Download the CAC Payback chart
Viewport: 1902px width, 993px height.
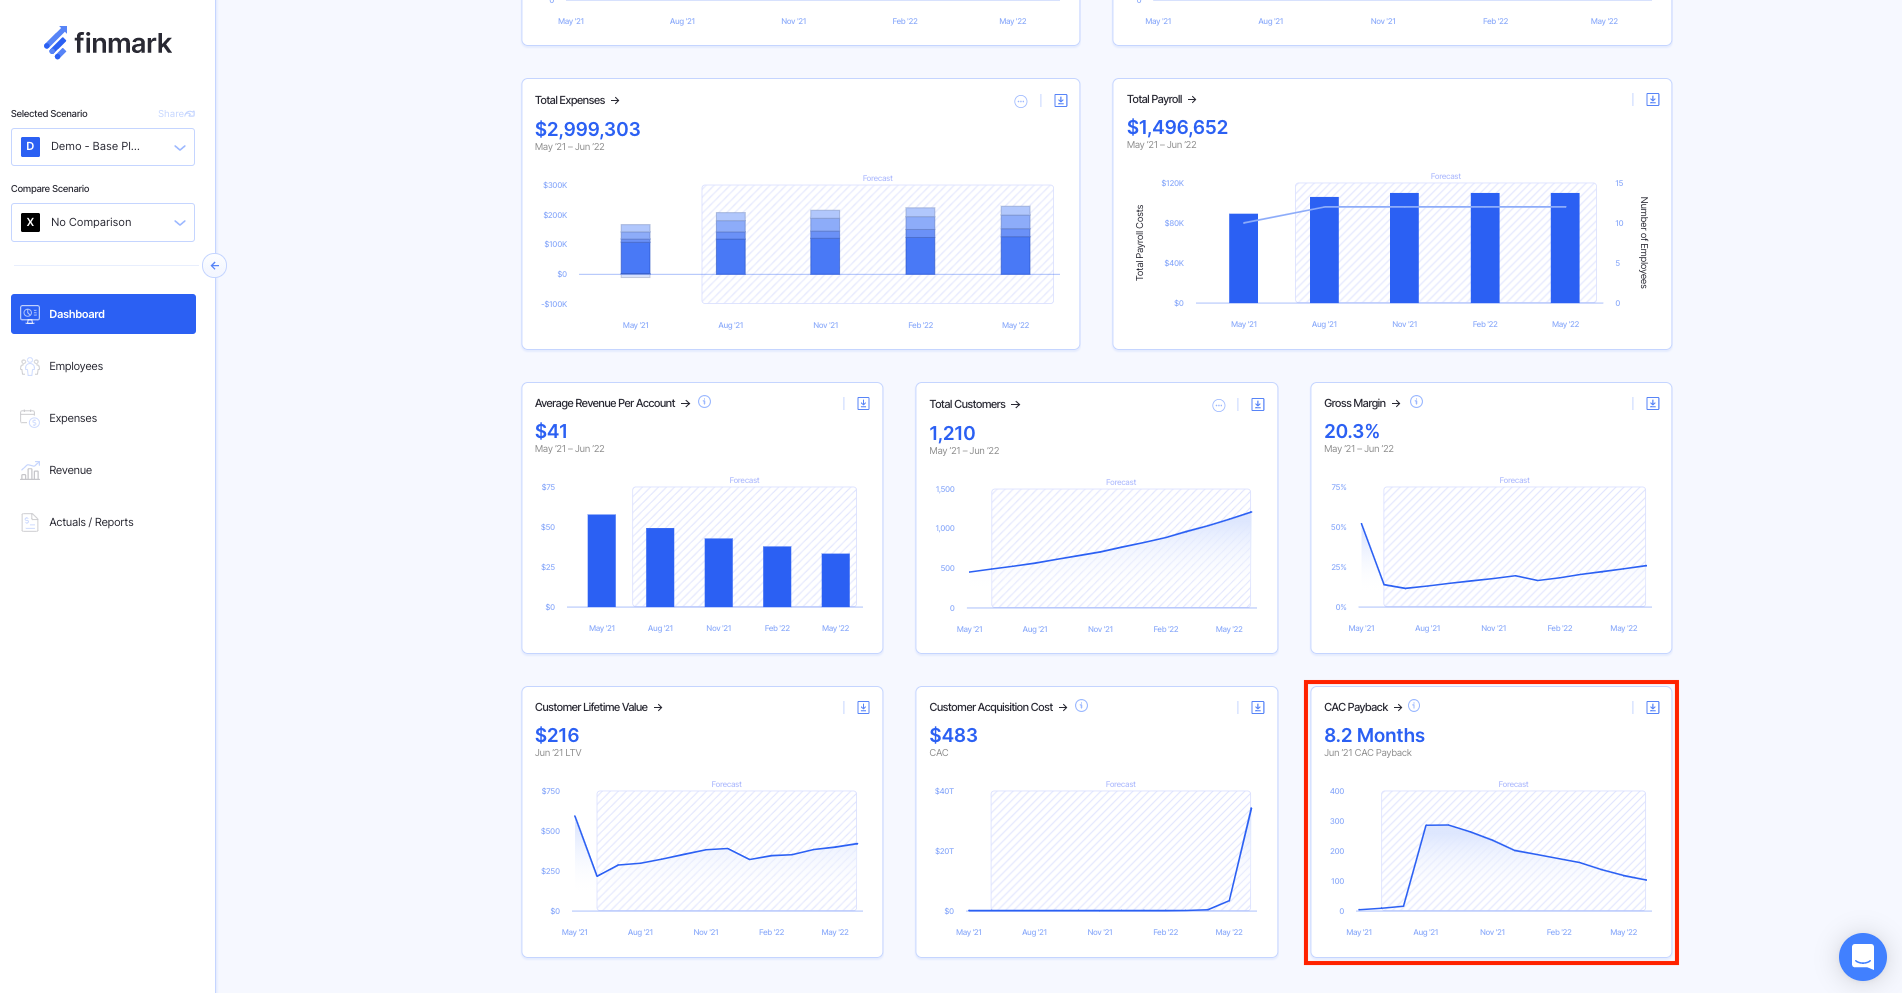[1653, 708]
